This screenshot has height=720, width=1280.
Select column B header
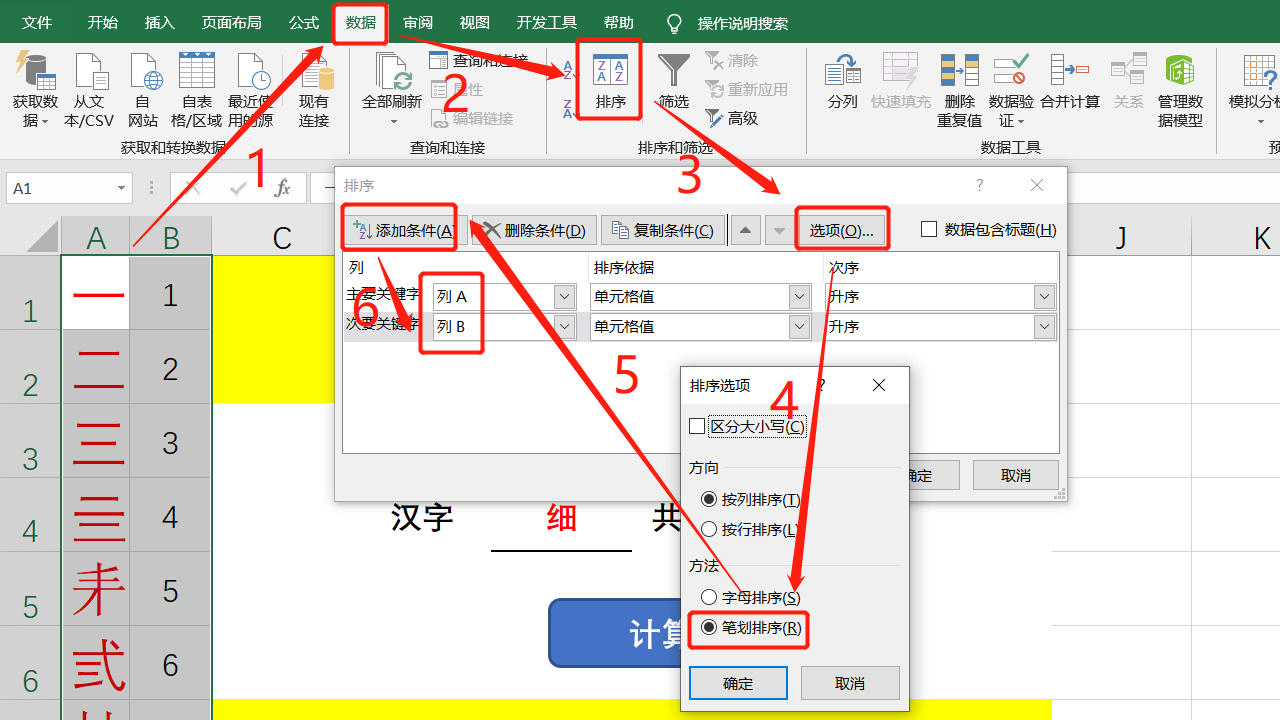click(171, 237)
